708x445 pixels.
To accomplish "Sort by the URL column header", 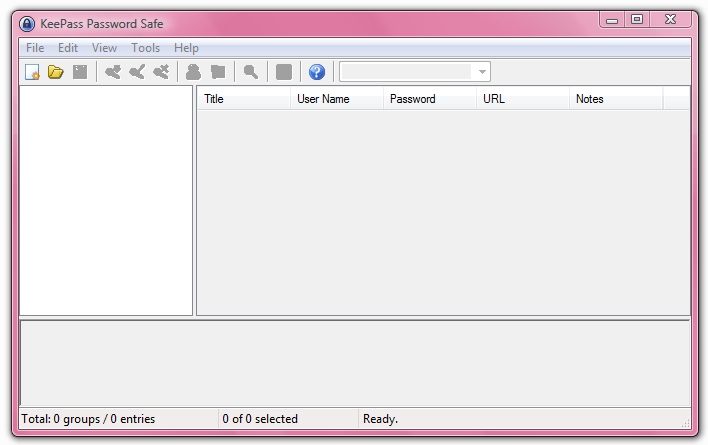I will pos(523,99).
